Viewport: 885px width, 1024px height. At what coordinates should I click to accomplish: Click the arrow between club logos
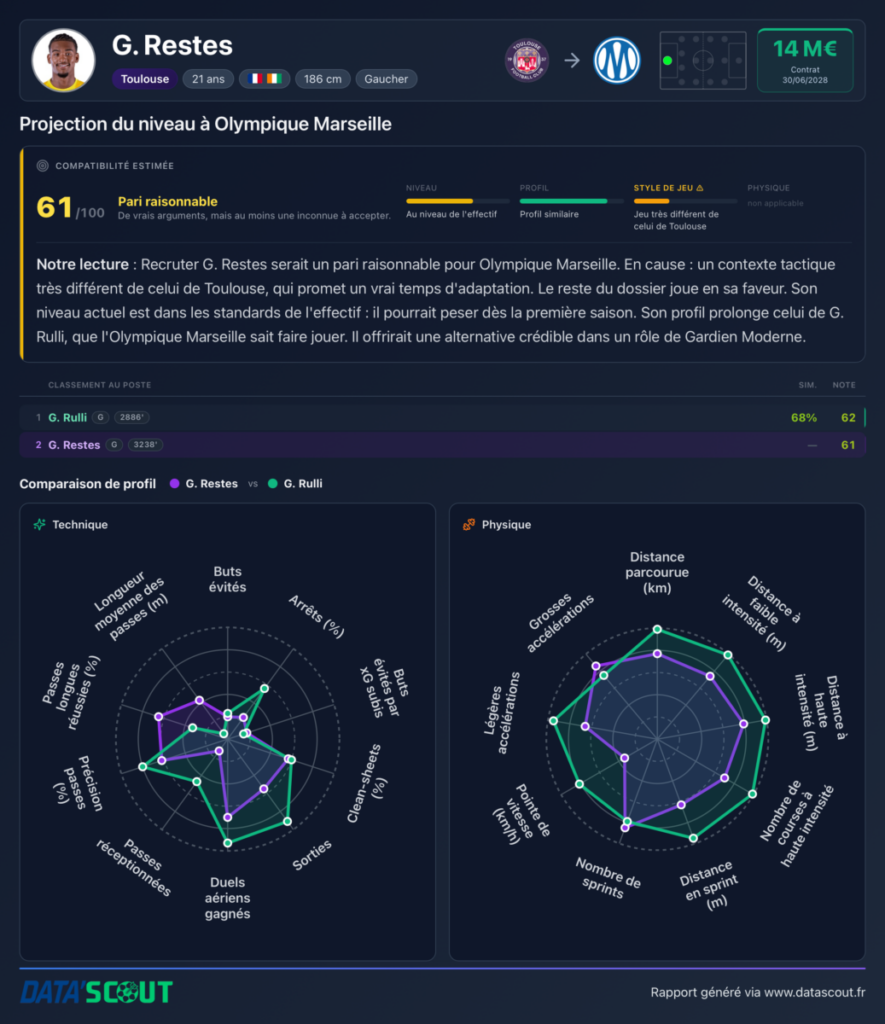coord(572,61)
